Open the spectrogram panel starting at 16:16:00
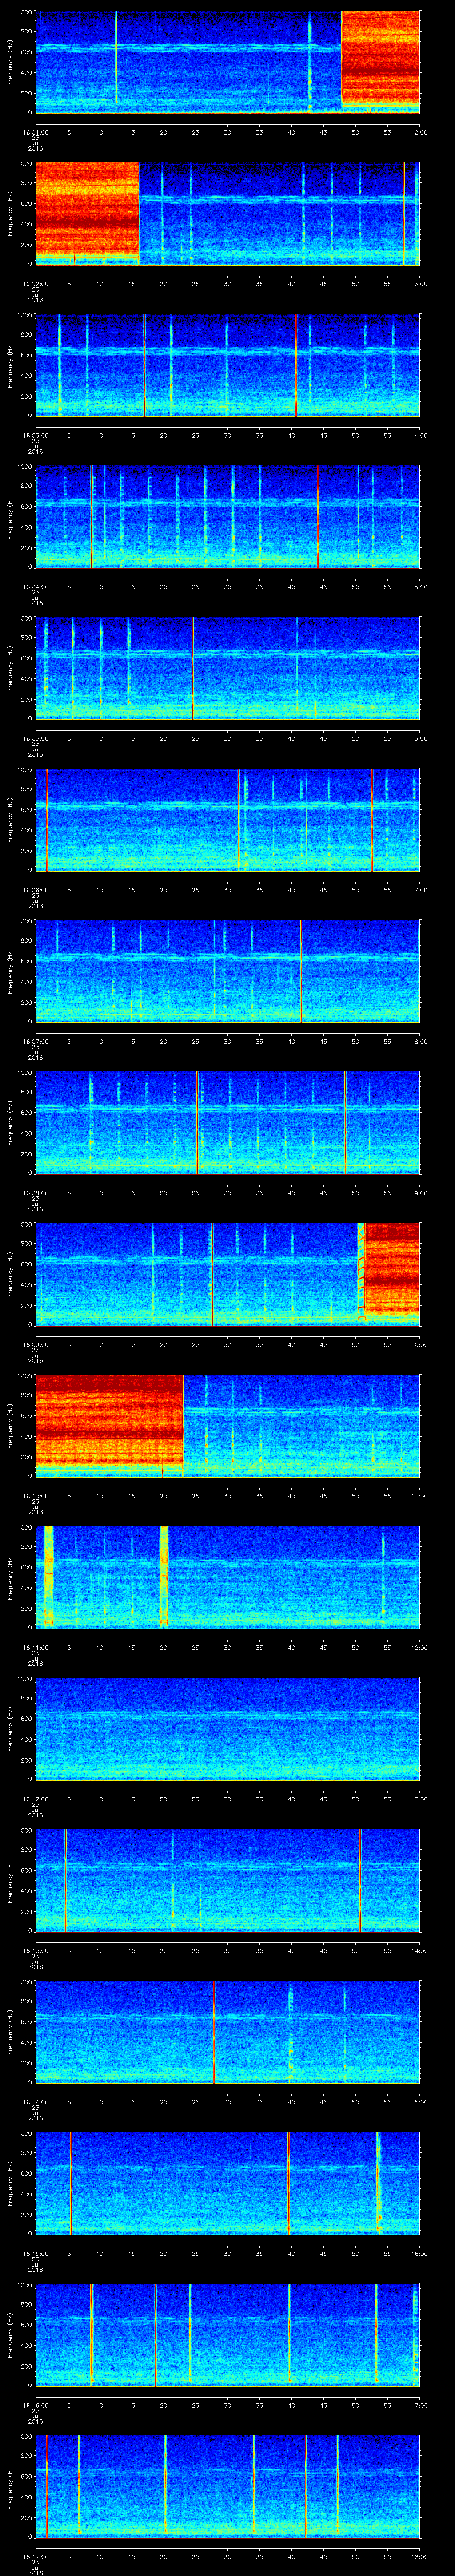 click(227, 2334)
